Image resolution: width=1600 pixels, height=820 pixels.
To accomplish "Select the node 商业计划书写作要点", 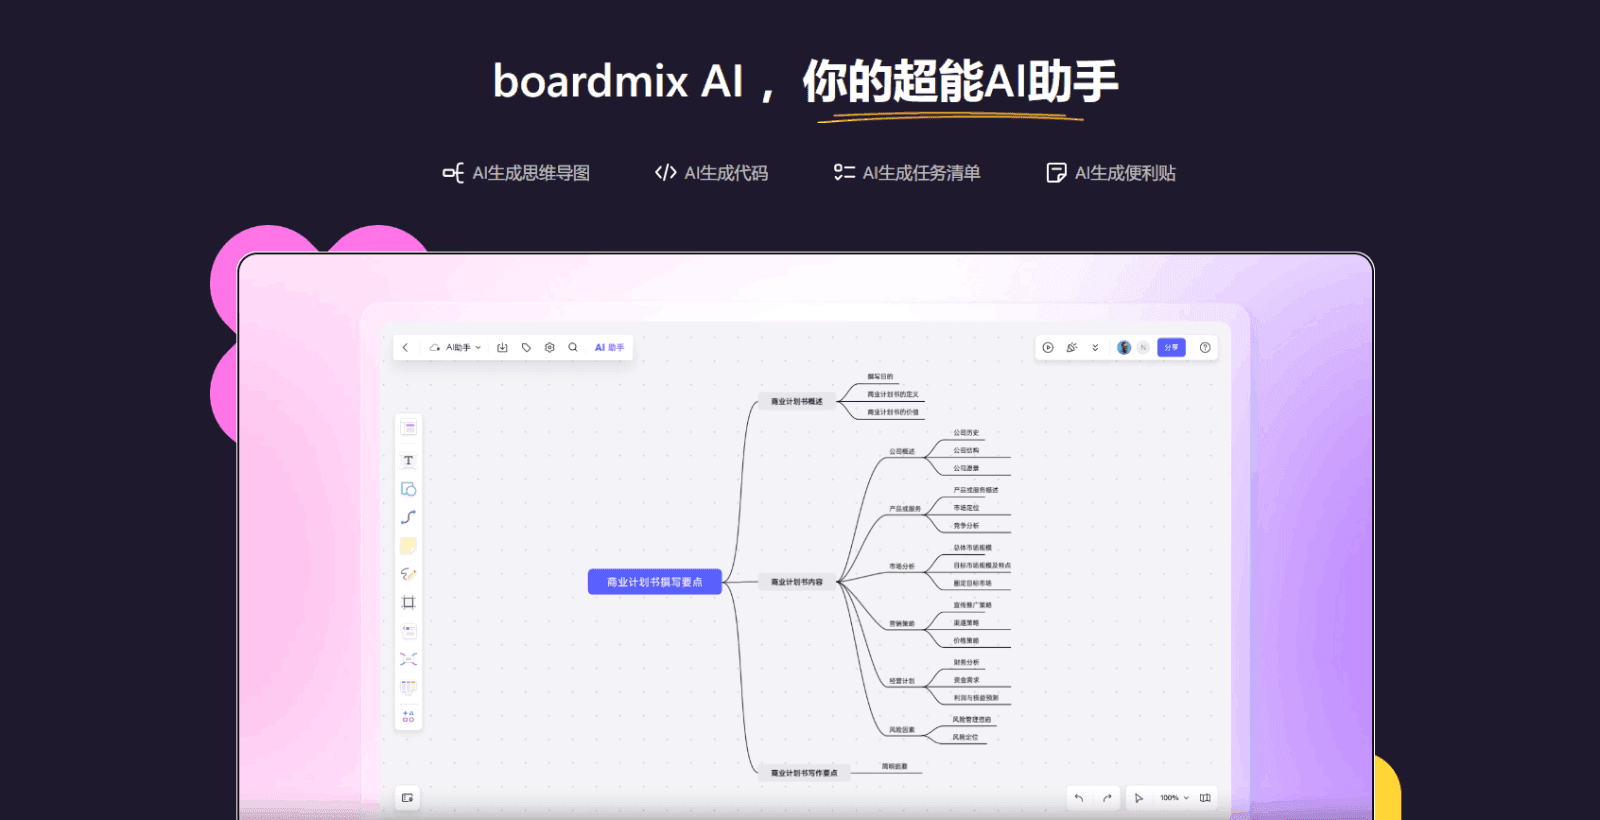I will (804, 773).
